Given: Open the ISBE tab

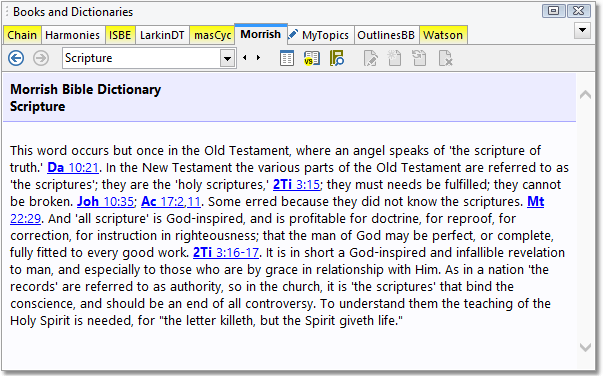Looking at the screenshot, I should [120, 35].
